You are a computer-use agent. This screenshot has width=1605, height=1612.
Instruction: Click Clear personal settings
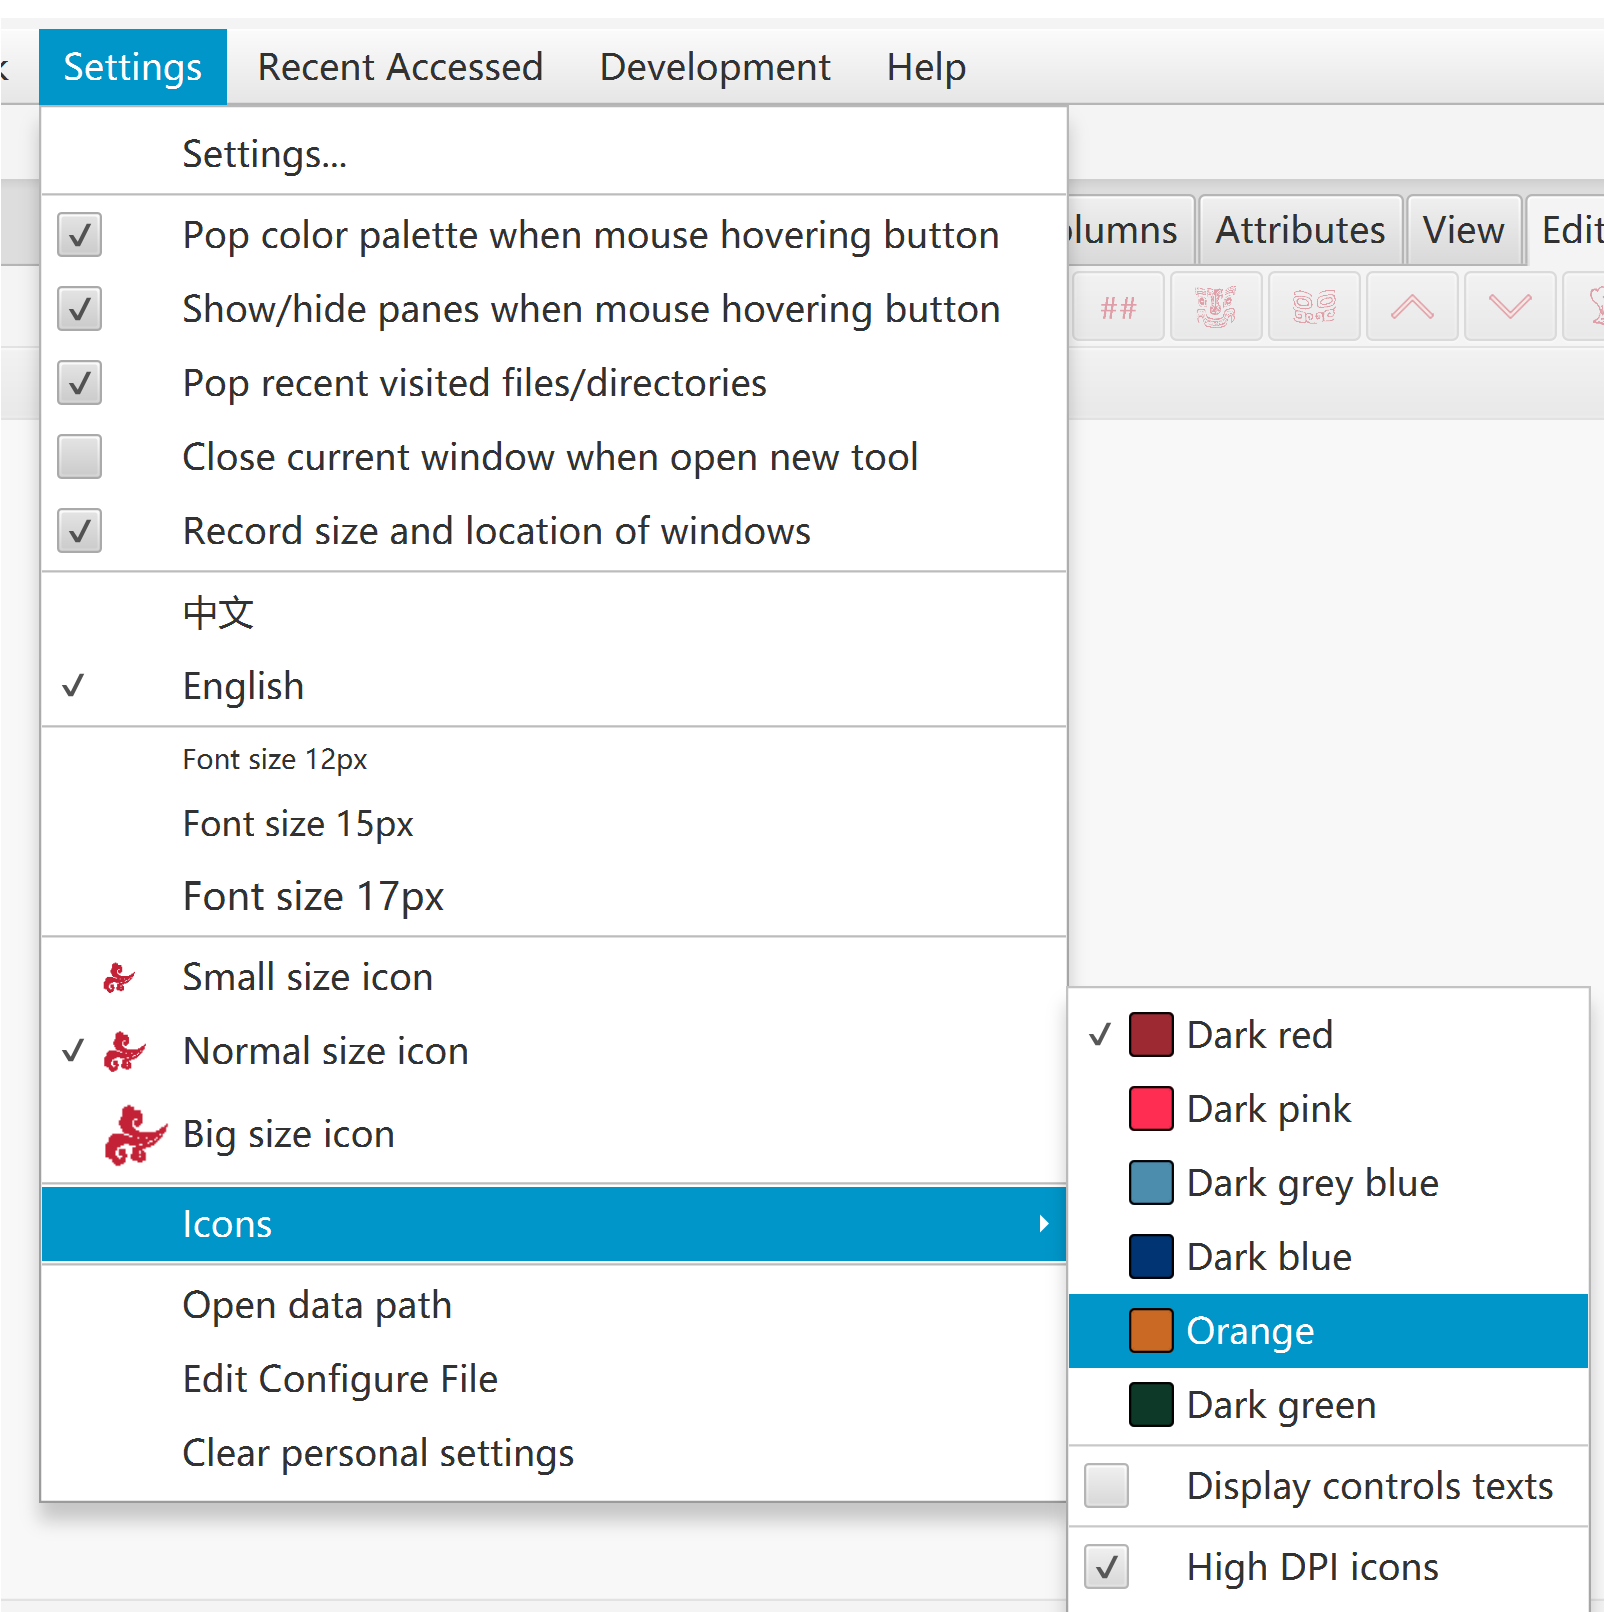coord(554,1453)
